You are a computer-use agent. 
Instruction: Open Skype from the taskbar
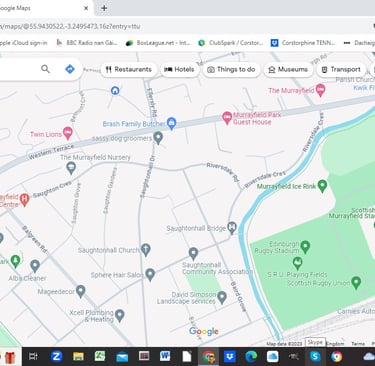[x=315, y=357]
